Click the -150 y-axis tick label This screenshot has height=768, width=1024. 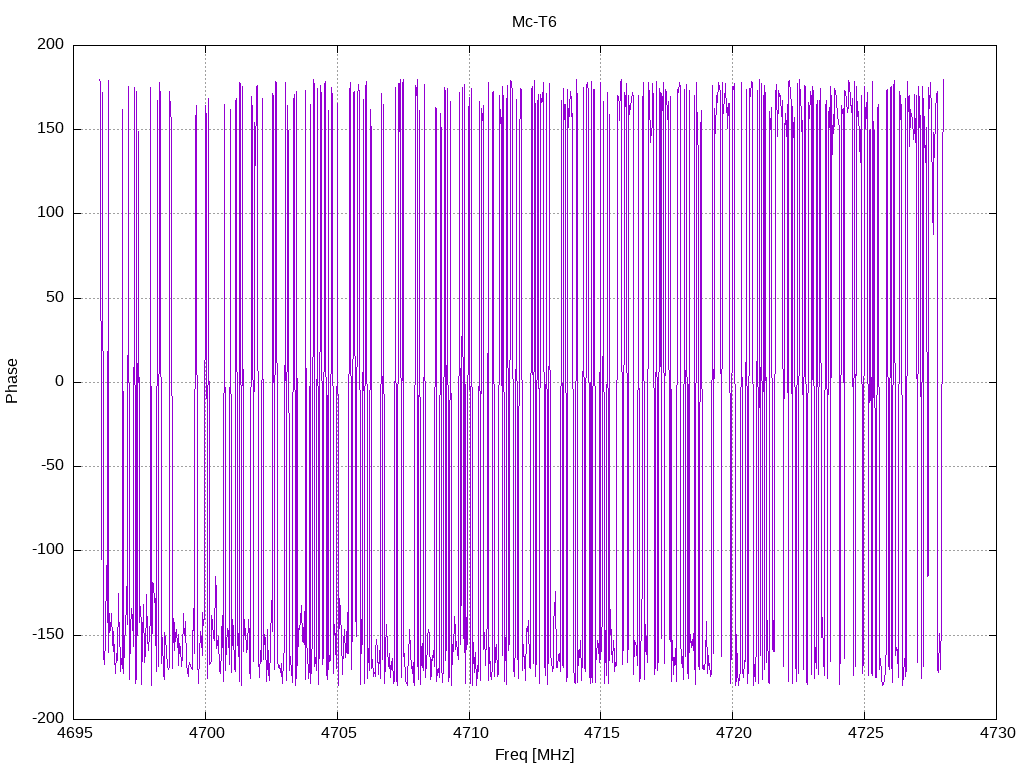48,634
